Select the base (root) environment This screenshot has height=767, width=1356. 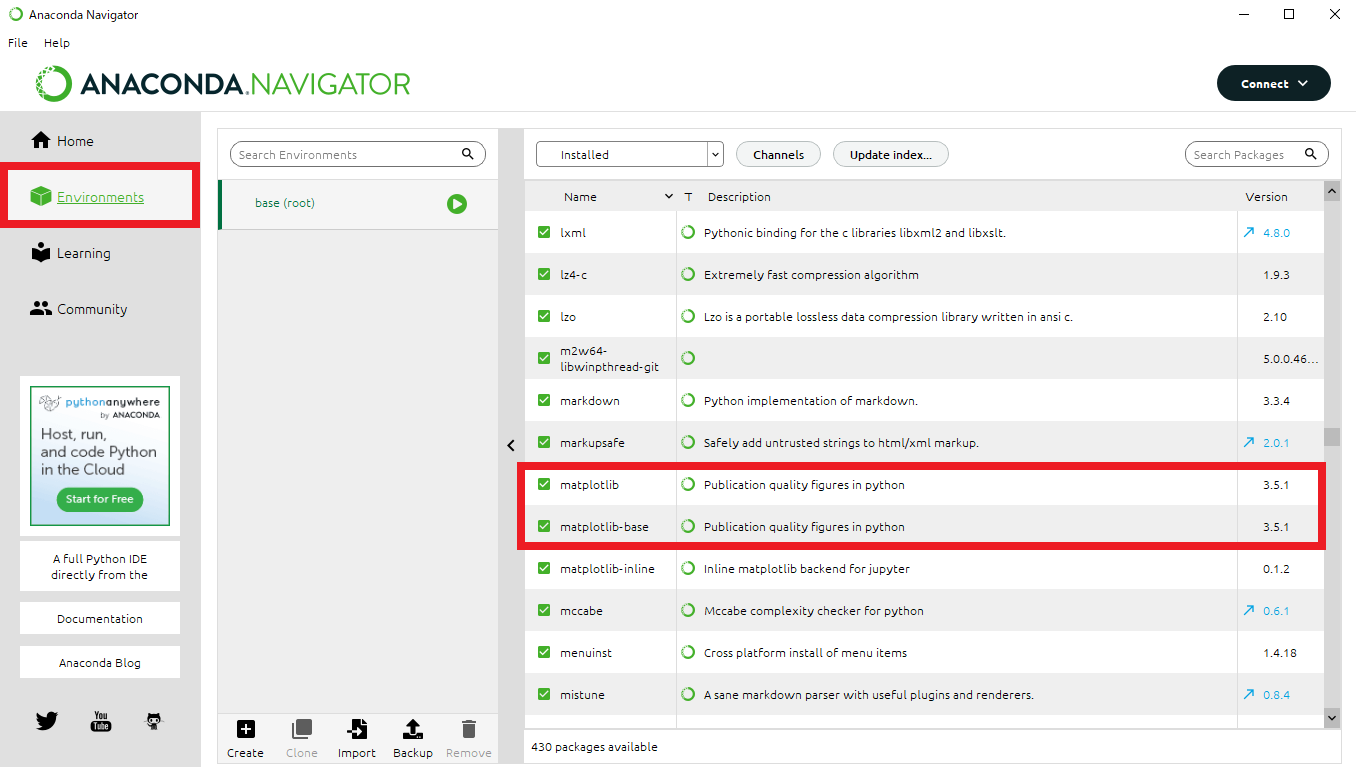click(x=358, y=204)
